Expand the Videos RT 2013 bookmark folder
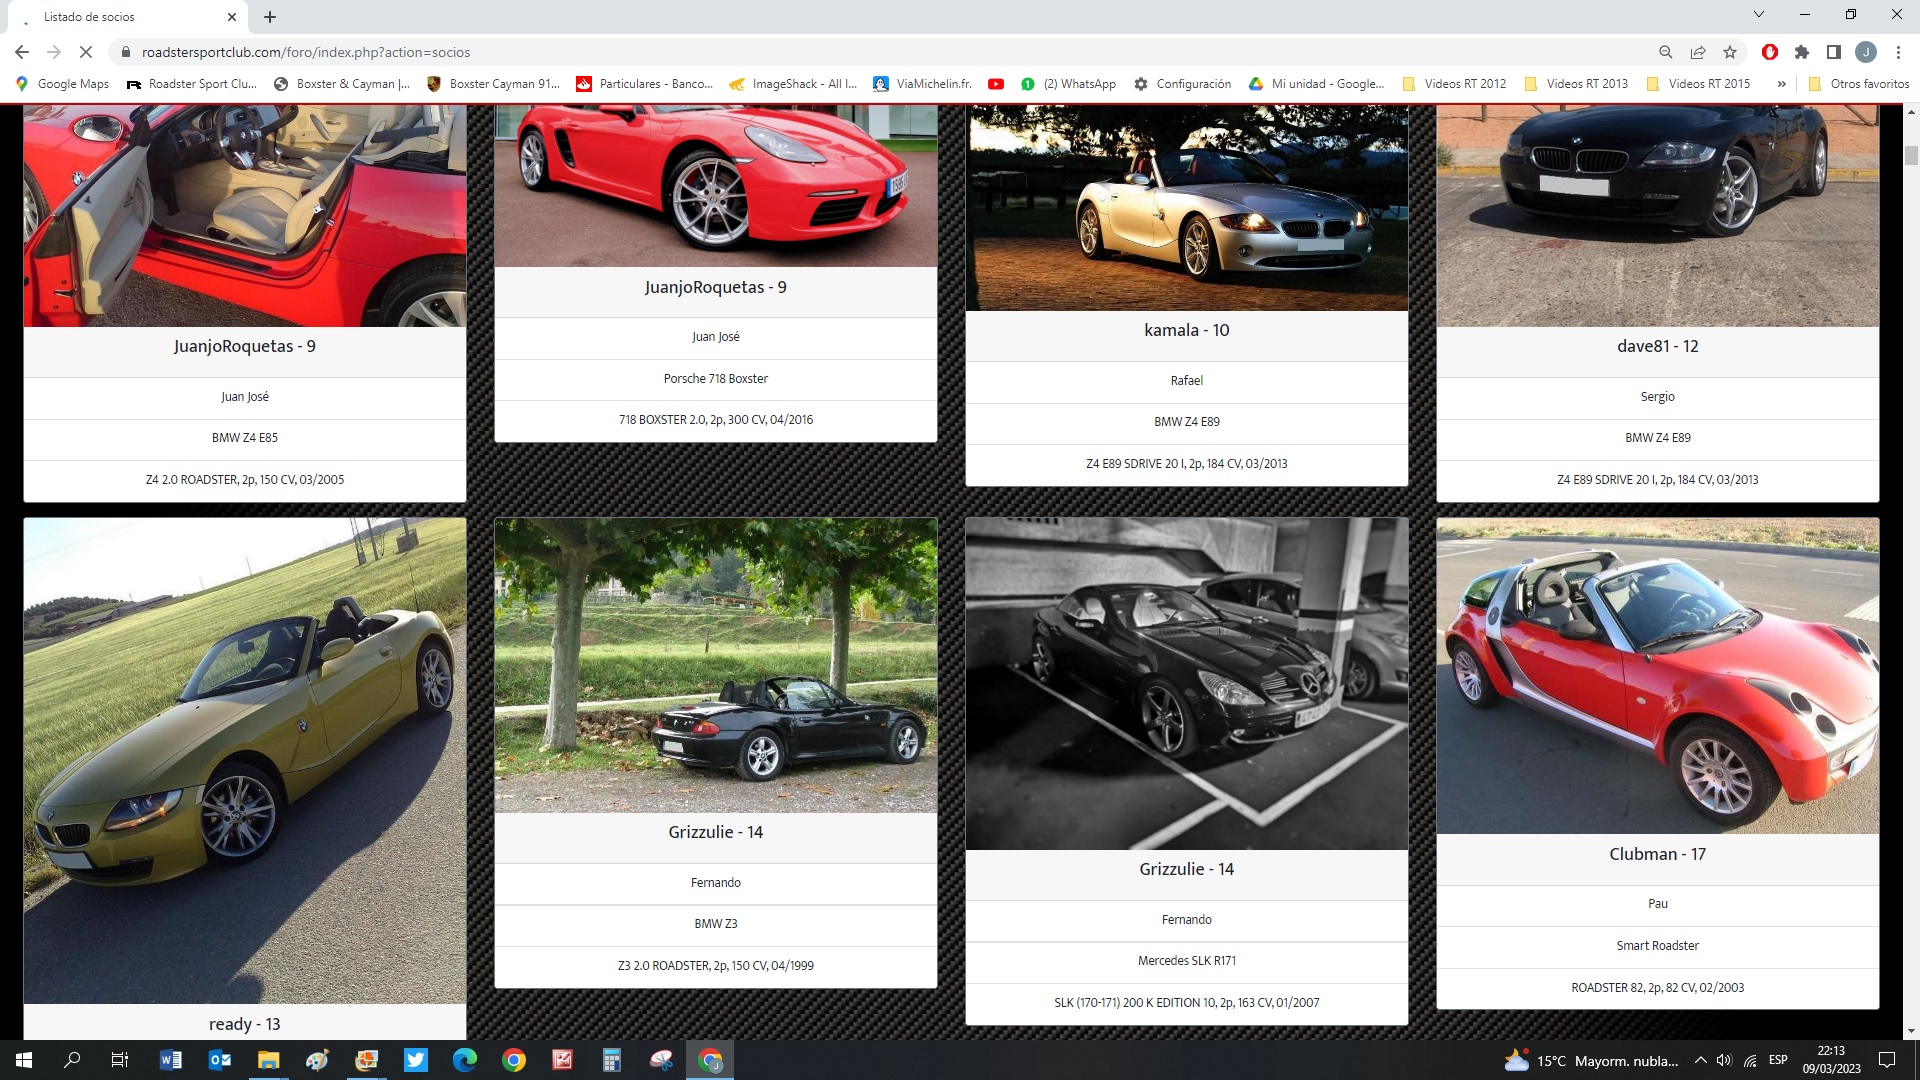Viewport: 1920px width, 1080px height. pyautogui.click(x=1576, y=84)
